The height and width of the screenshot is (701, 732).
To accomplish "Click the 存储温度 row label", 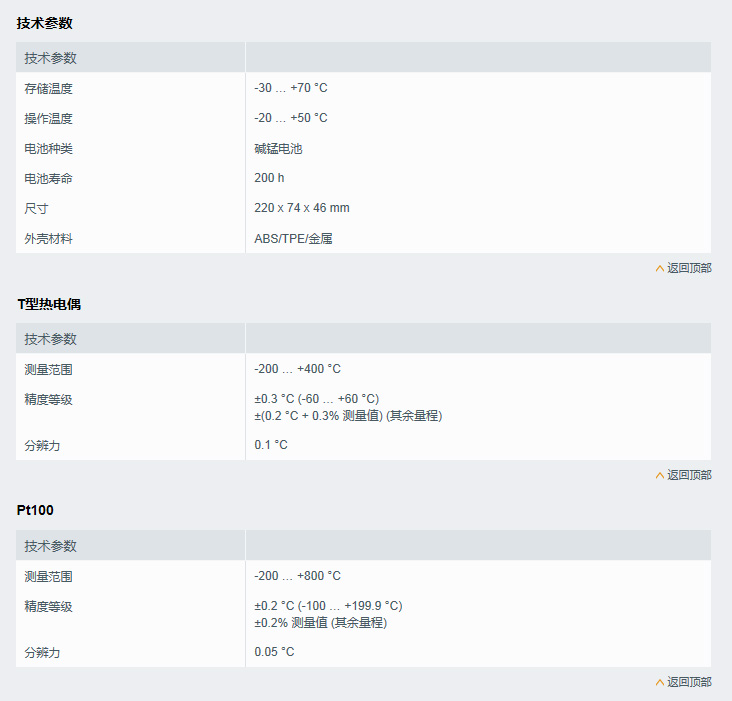I will pos(49,88).
